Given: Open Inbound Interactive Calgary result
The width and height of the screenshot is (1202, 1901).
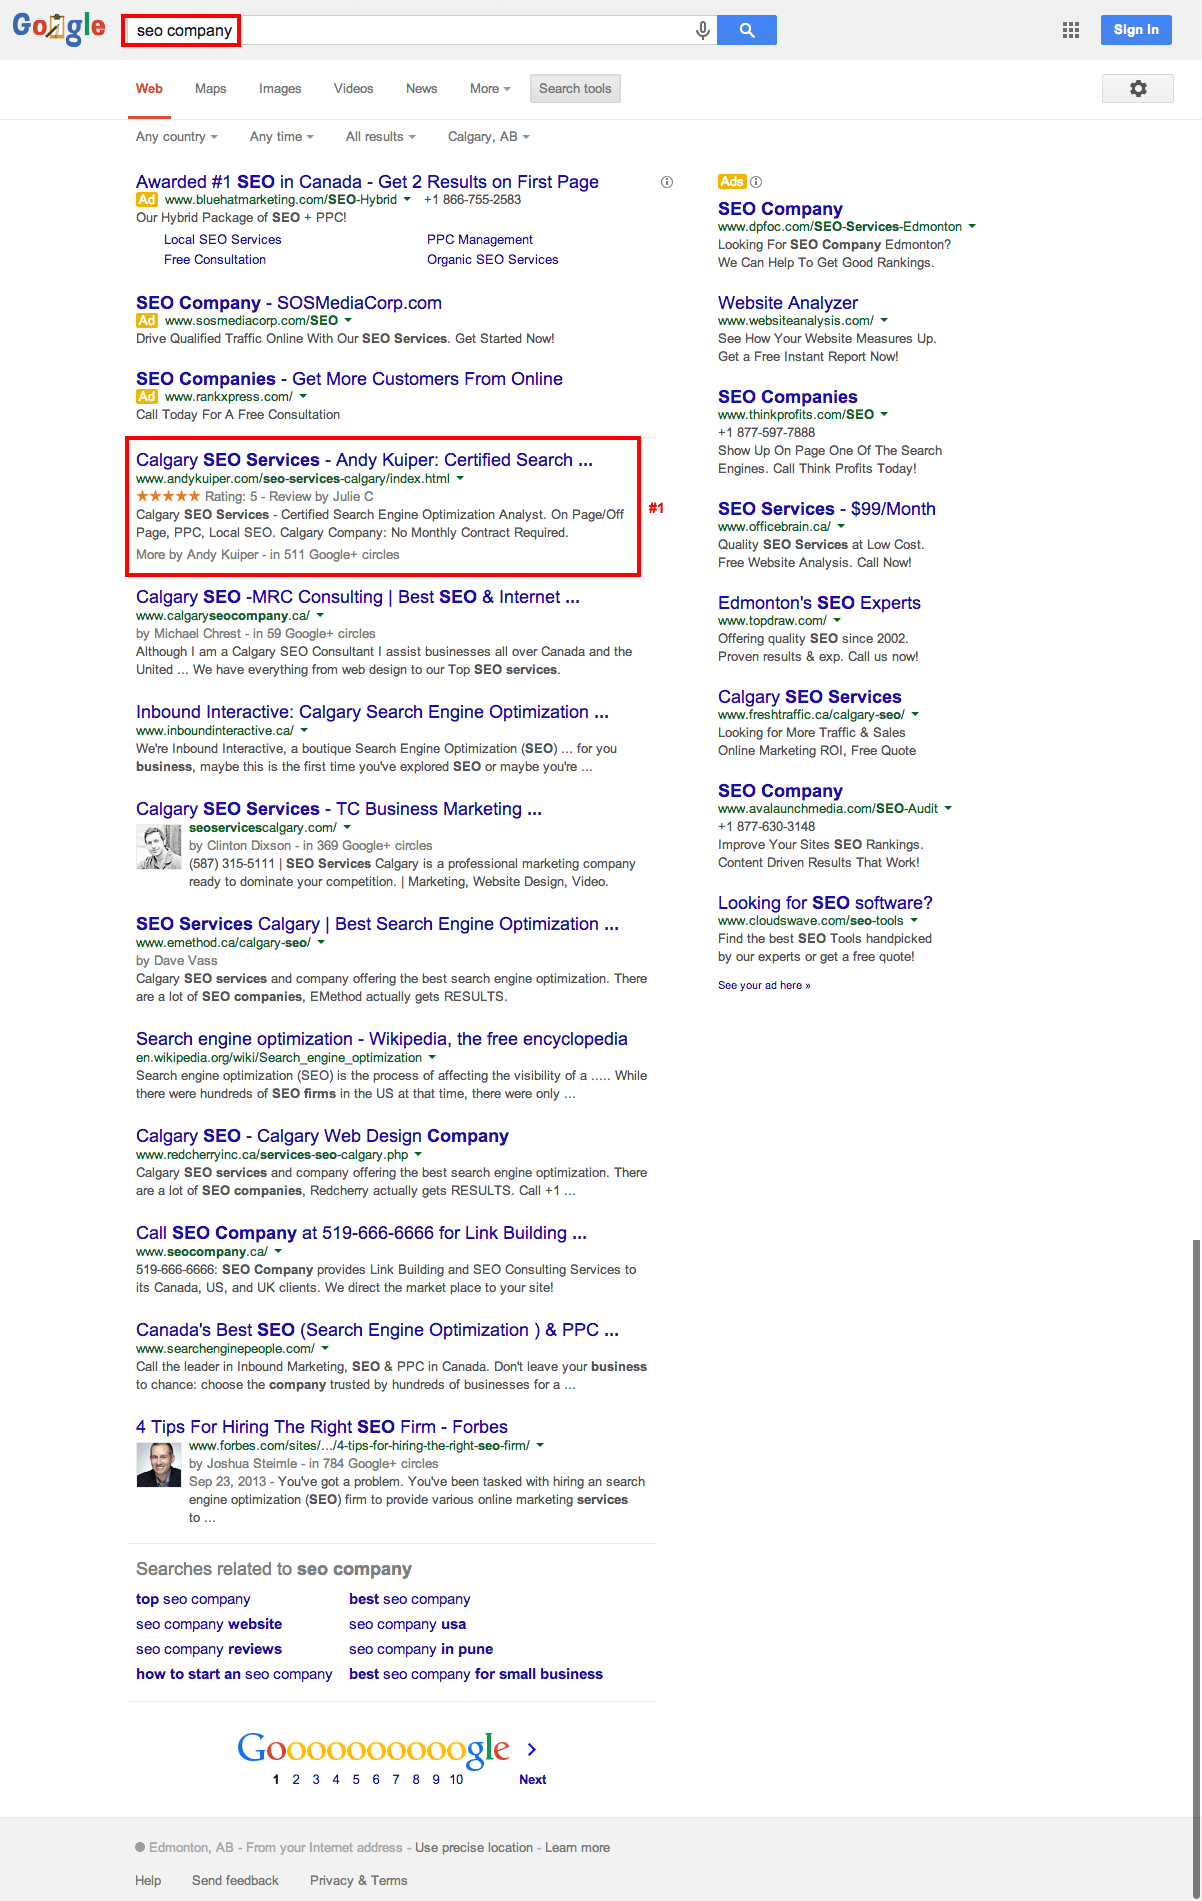Looking at the screenshot, I should [372, 712].
